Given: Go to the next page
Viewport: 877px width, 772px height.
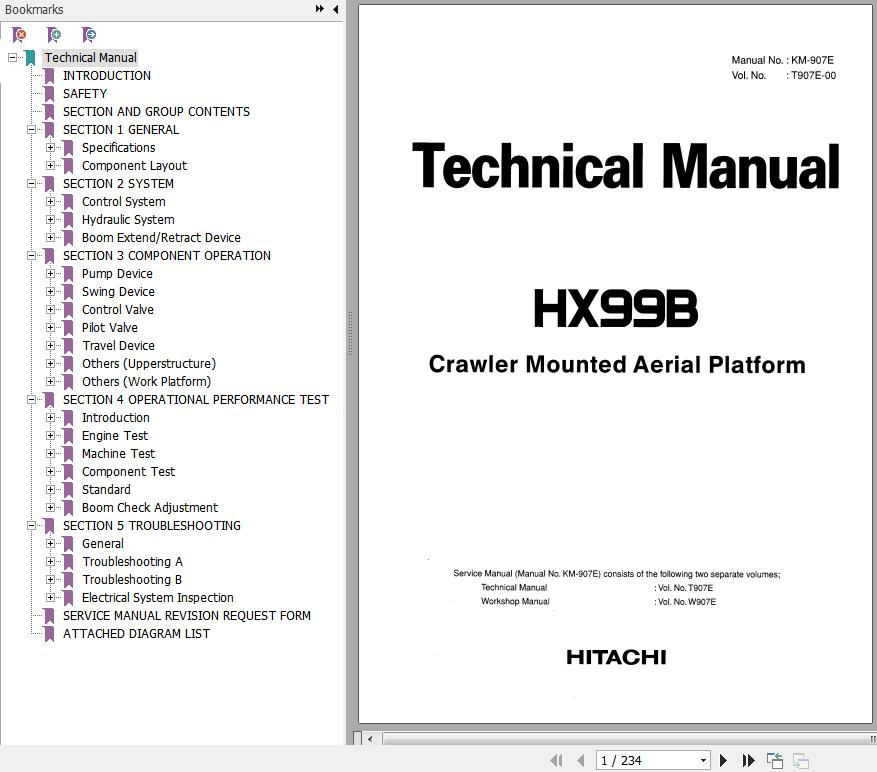Looking at the screenshot, I should tap(723, 760).
